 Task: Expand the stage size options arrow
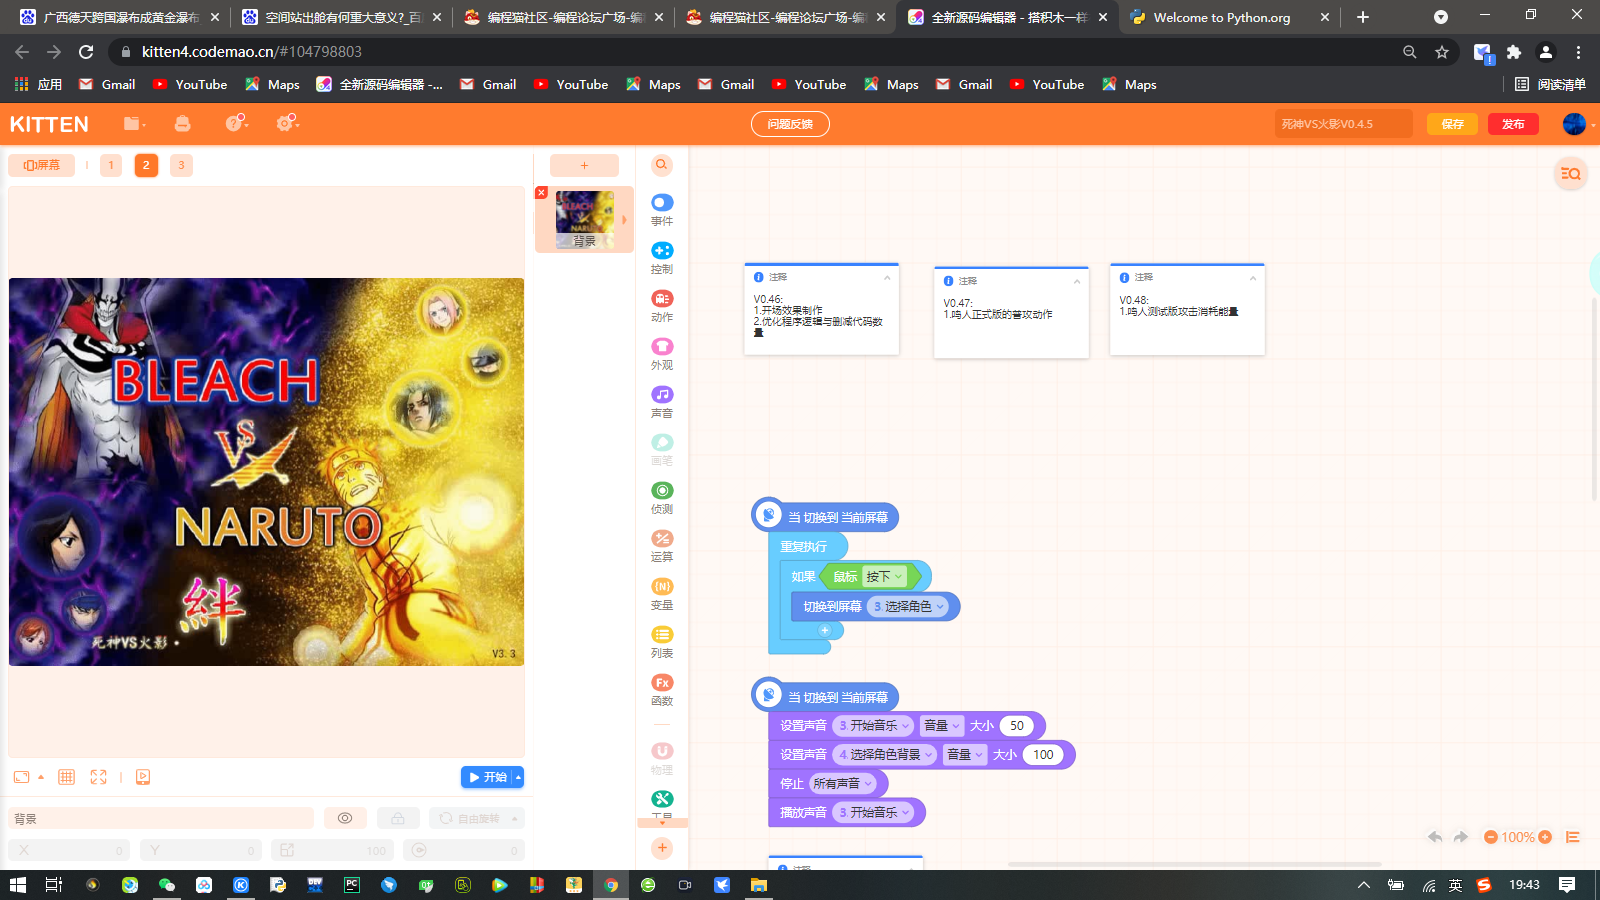tap(41, 777)
